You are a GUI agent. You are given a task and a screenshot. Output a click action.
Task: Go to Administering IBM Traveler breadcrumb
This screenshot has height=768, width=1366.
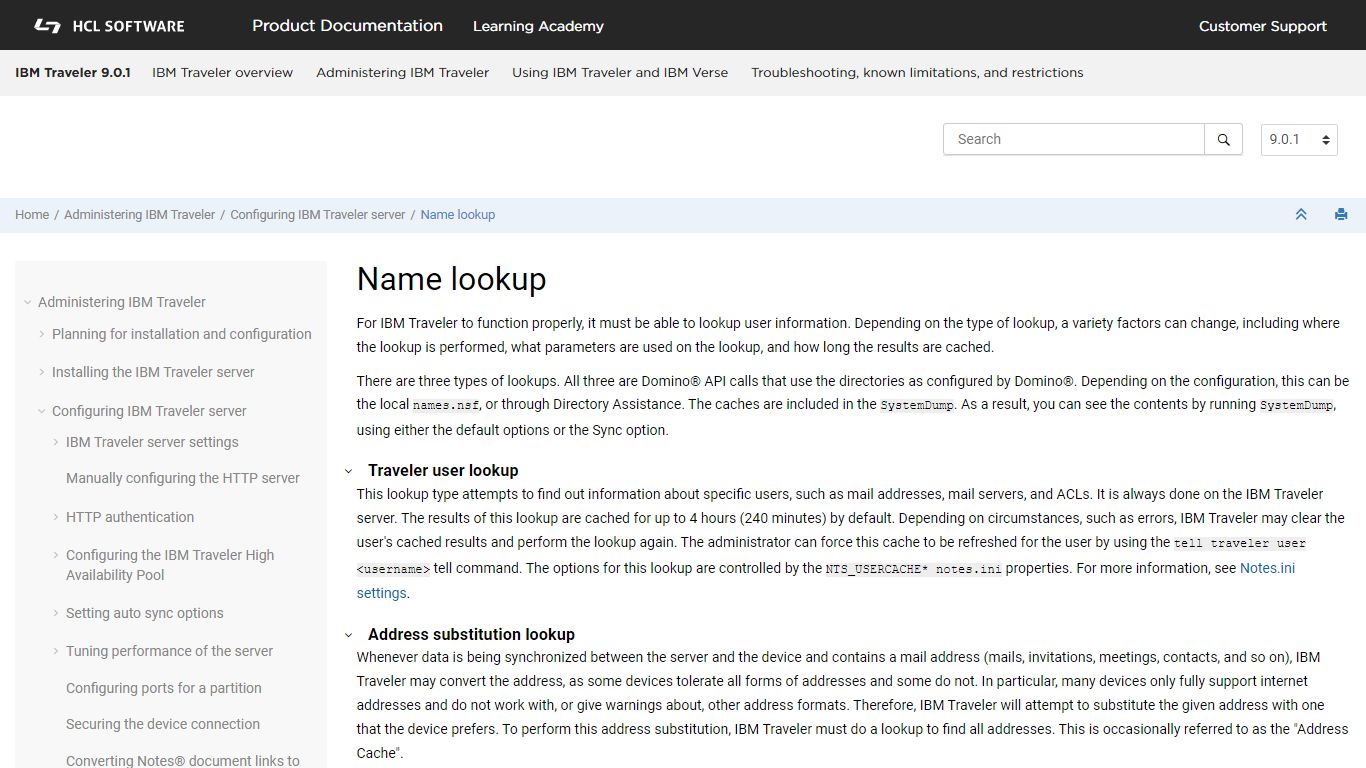click(x=140, y=215)
